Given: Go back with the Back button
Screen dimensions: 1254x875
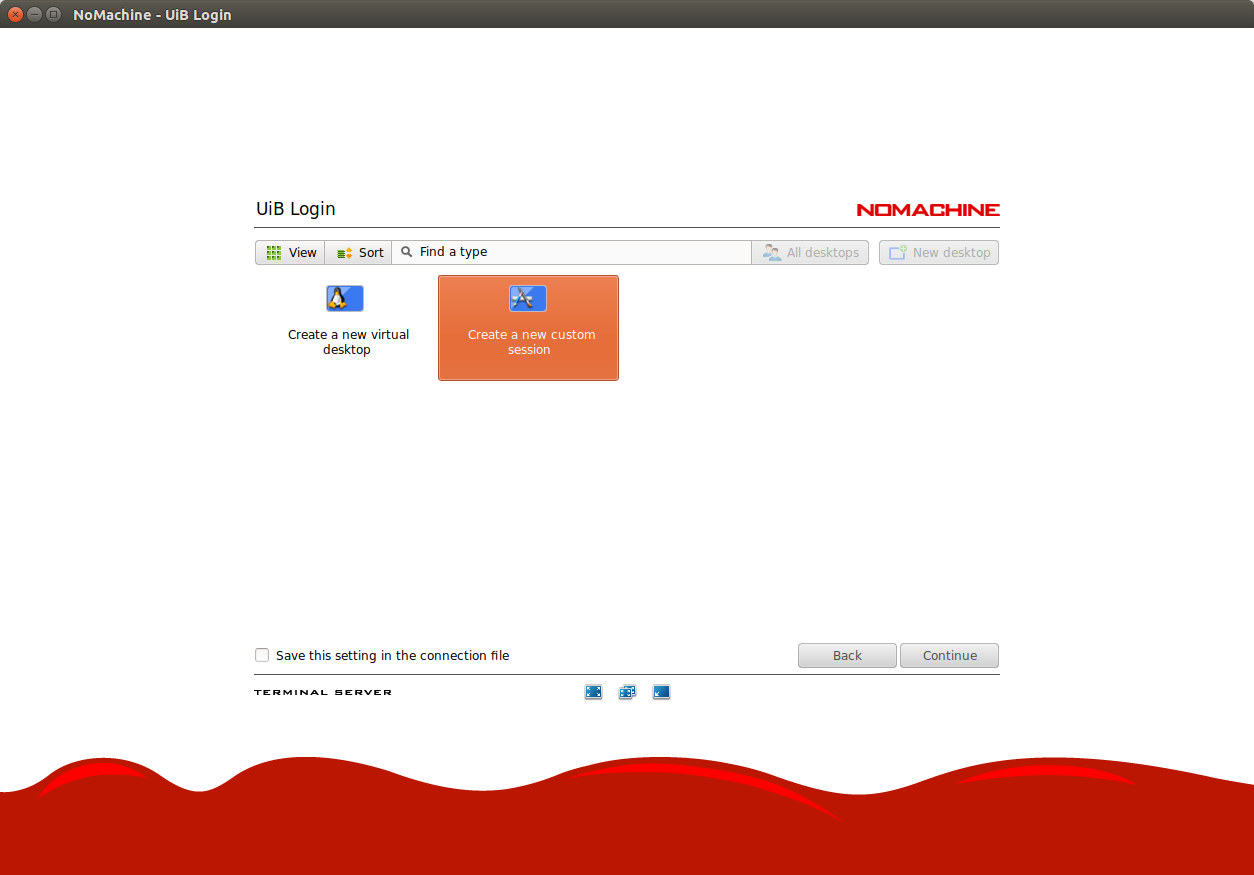Looking at the screenshot, I should [847, 656].
